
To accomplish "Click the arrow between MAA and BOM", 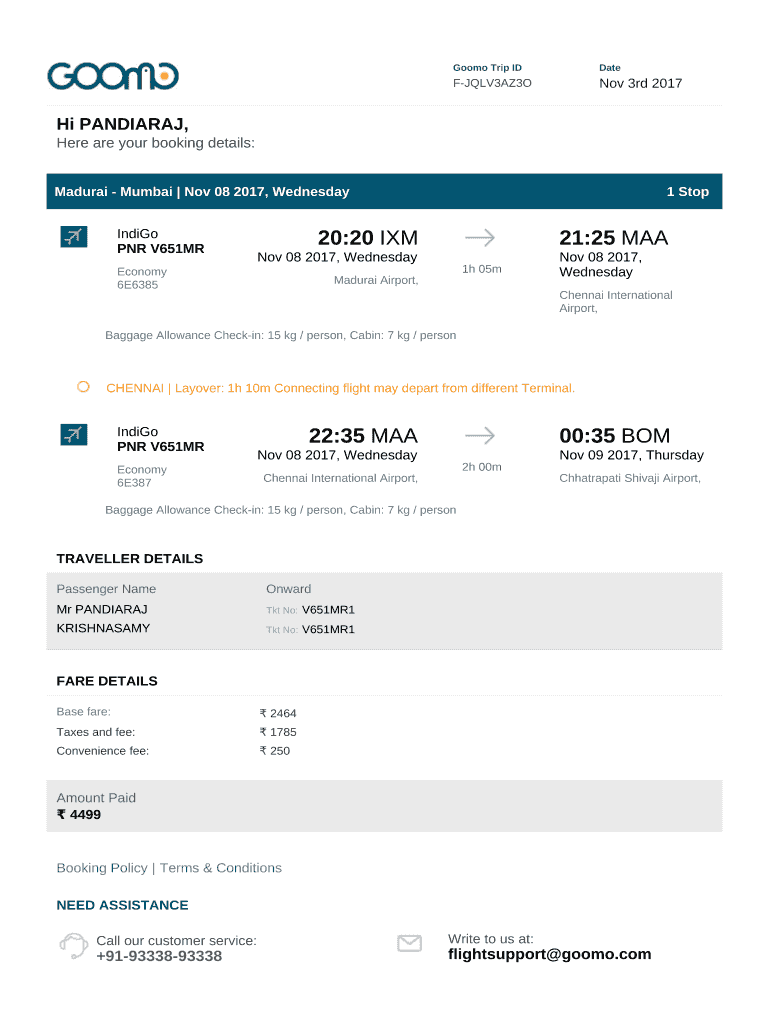I will [x=480, y=435].
